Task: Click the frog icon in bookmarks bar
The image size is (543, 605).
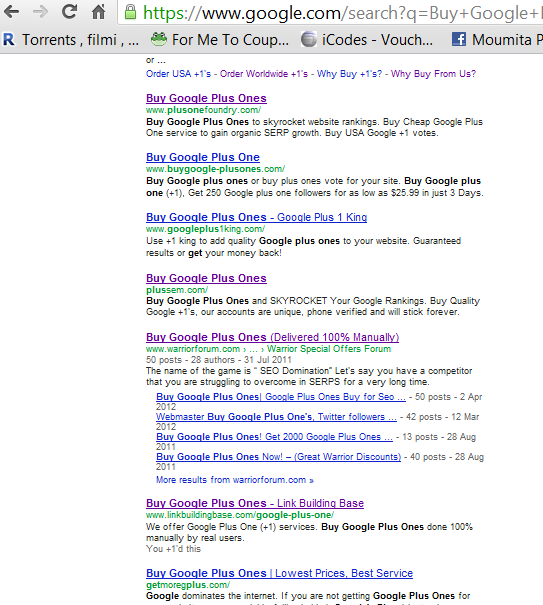Action: [159, 39]
